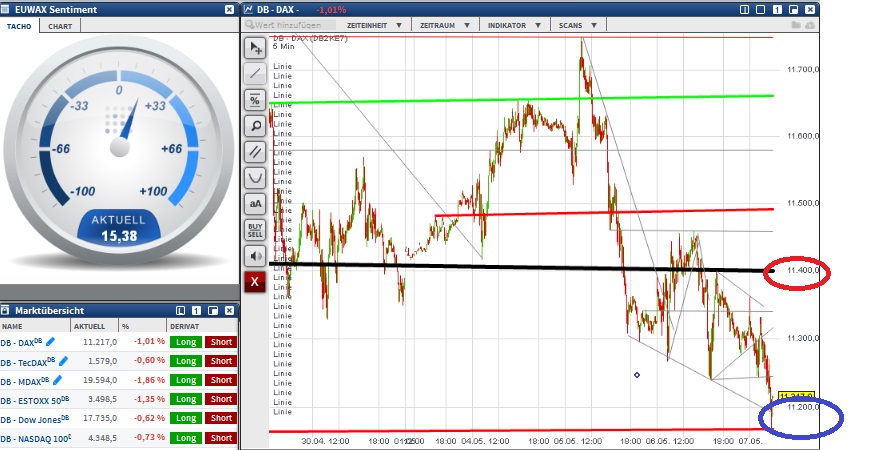
Task: Close the EUWAX Sentiment panel
Action: click(x=229, y=10)
